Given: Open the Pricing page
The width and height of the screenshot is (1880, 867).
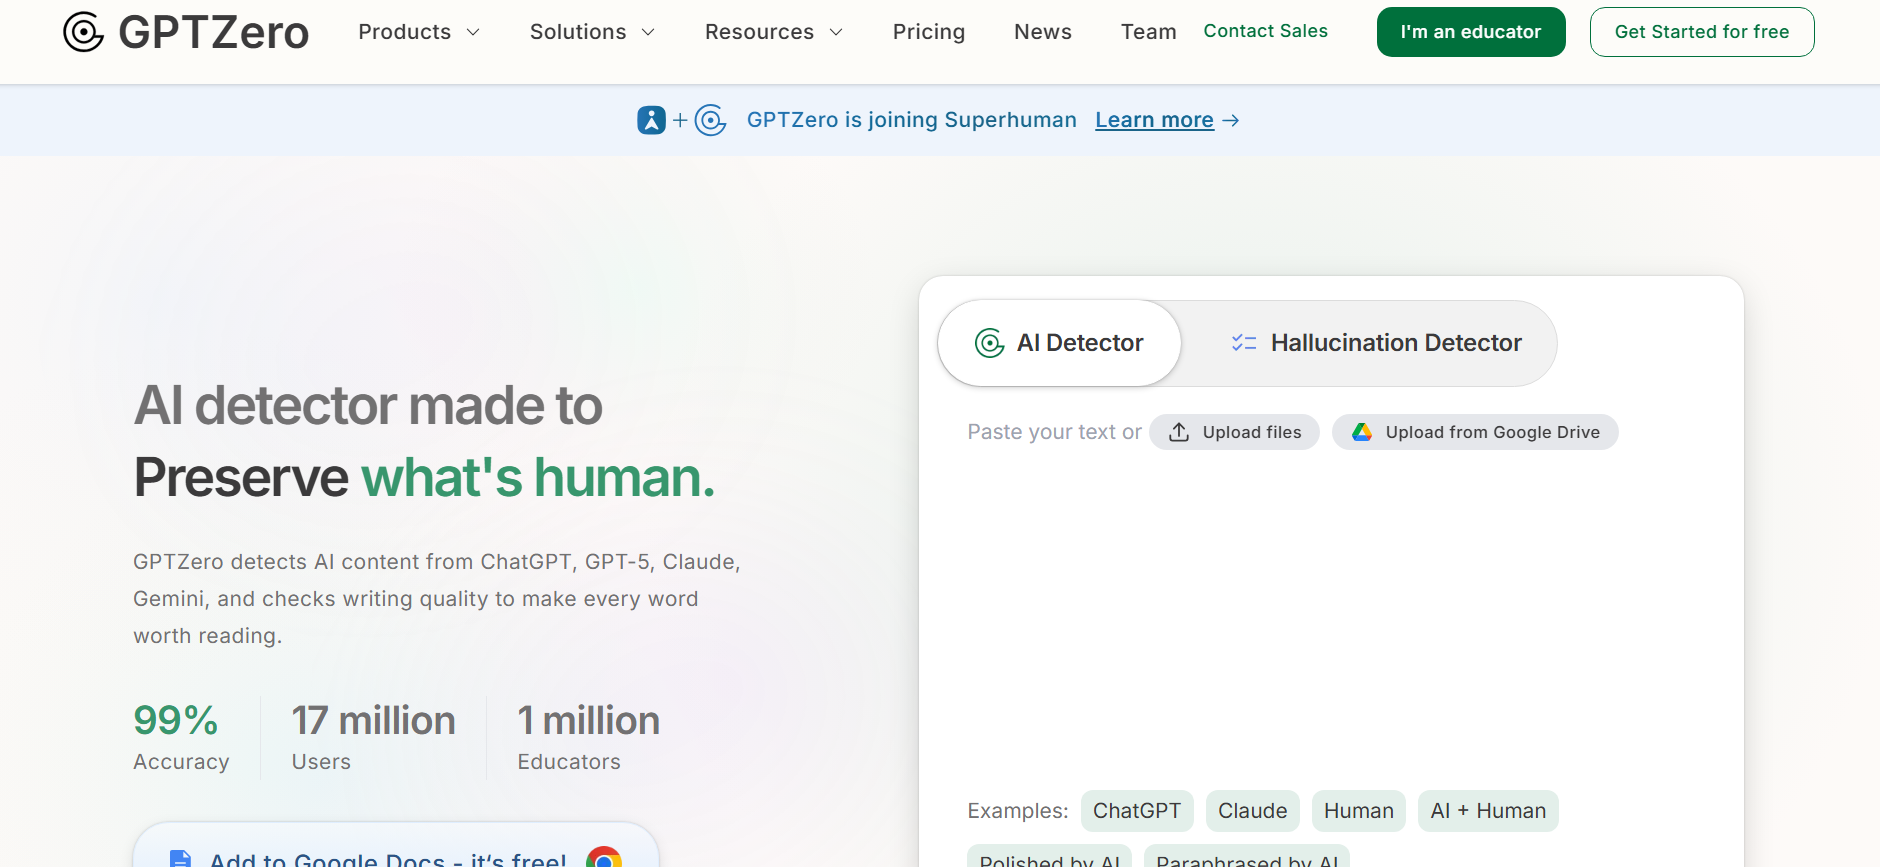Looking at the screenshot, I should (x=929, y=32).
